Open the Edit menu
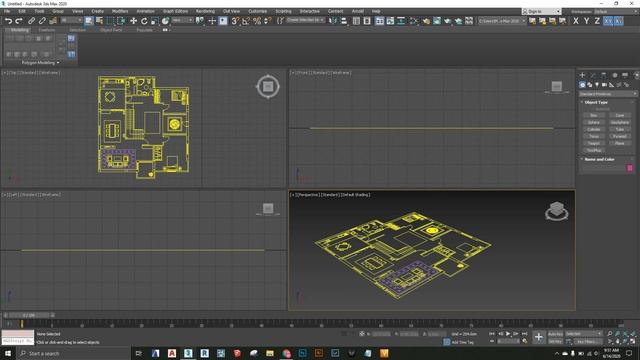640x360 pixels. (x=22, y=11)
